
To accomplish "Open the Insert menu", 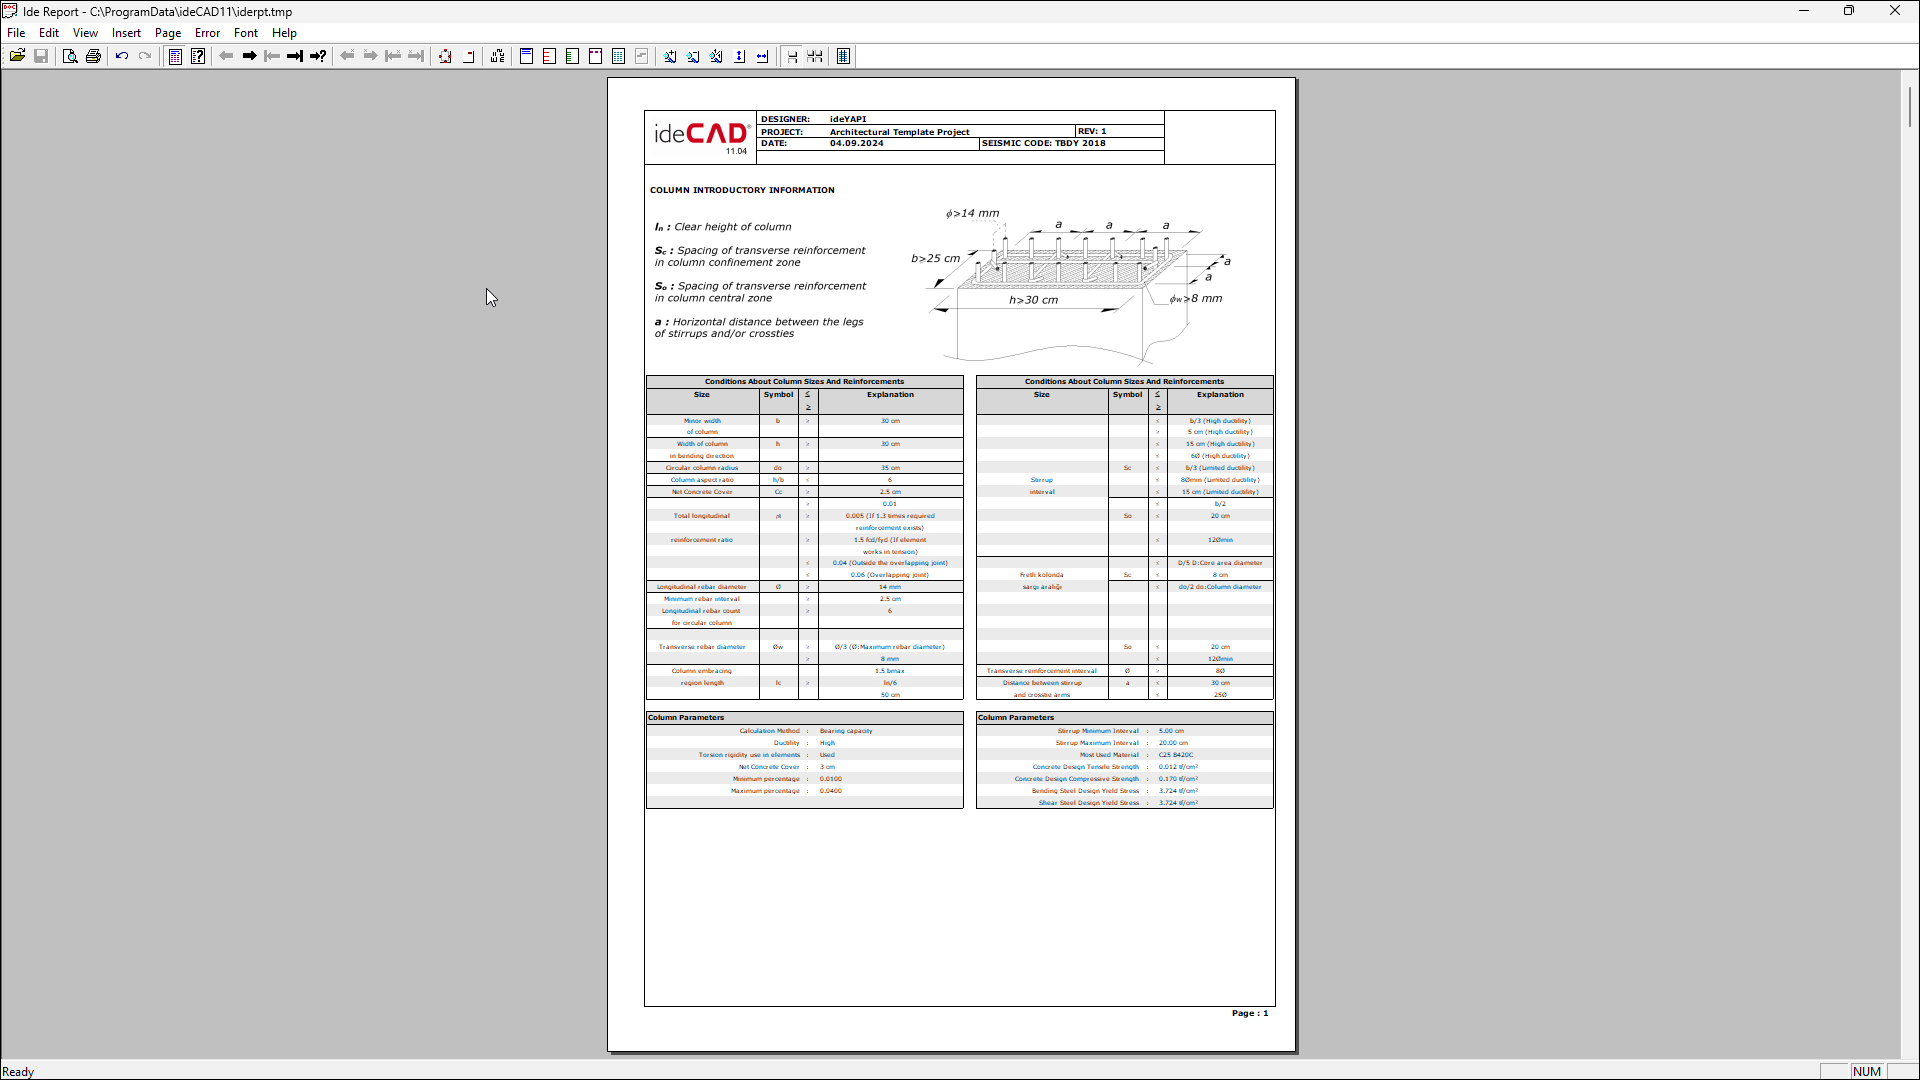I will coord(126,33).
